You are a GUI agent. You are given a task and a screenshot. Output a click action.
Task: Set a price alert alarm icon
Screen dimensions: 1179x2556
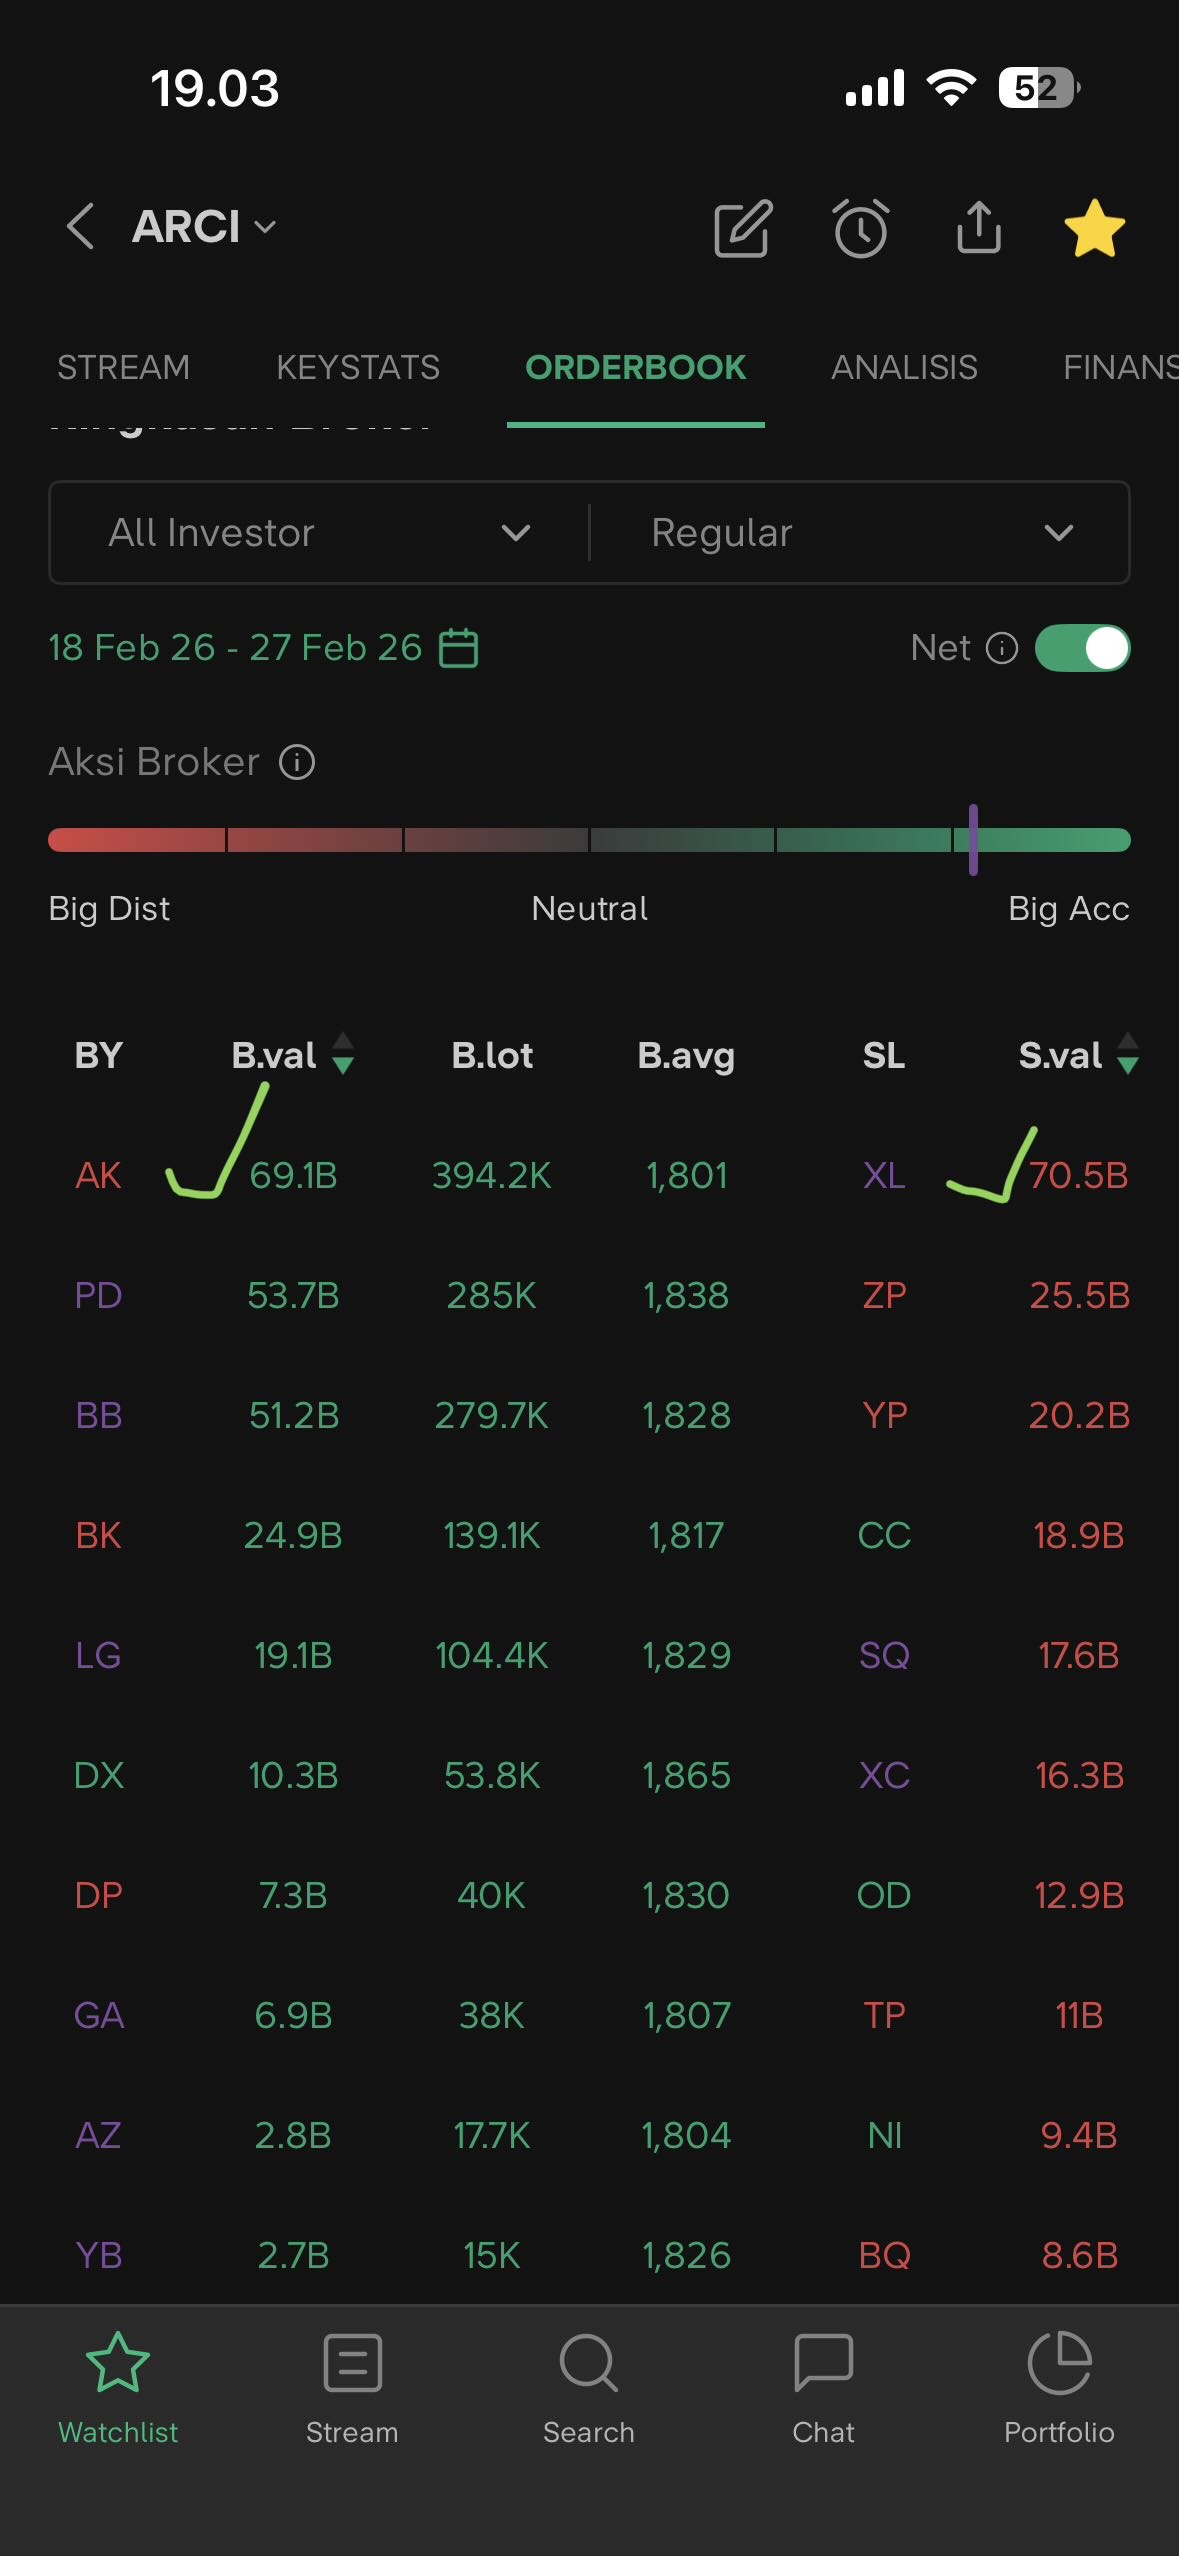[860, 228]
